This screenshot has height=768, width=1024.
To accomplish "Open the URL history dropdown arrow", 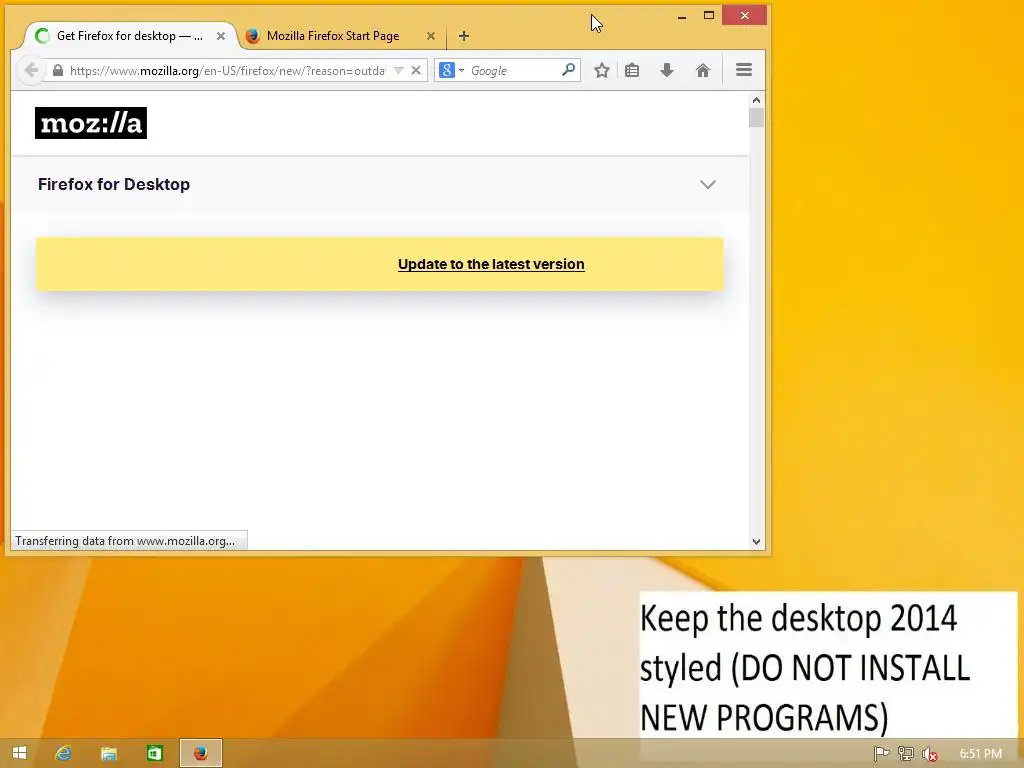I will coord(398,71).
